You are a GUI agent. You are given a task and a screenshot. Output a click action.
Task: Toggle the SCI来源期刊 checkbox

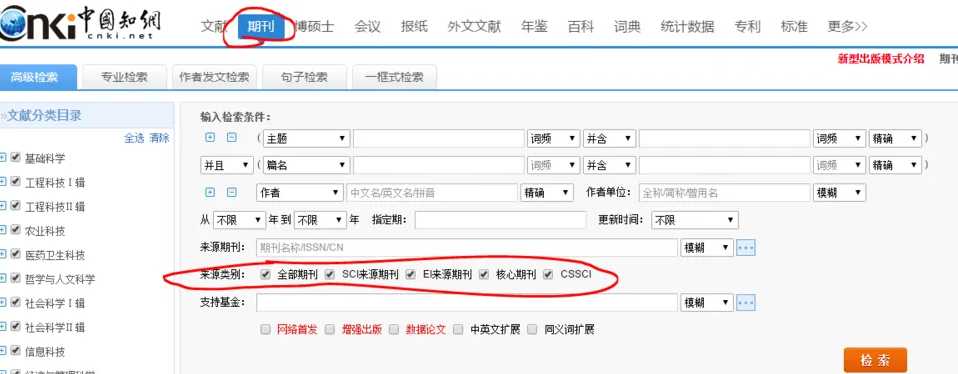pyautogui.click(x=330, y=274)
